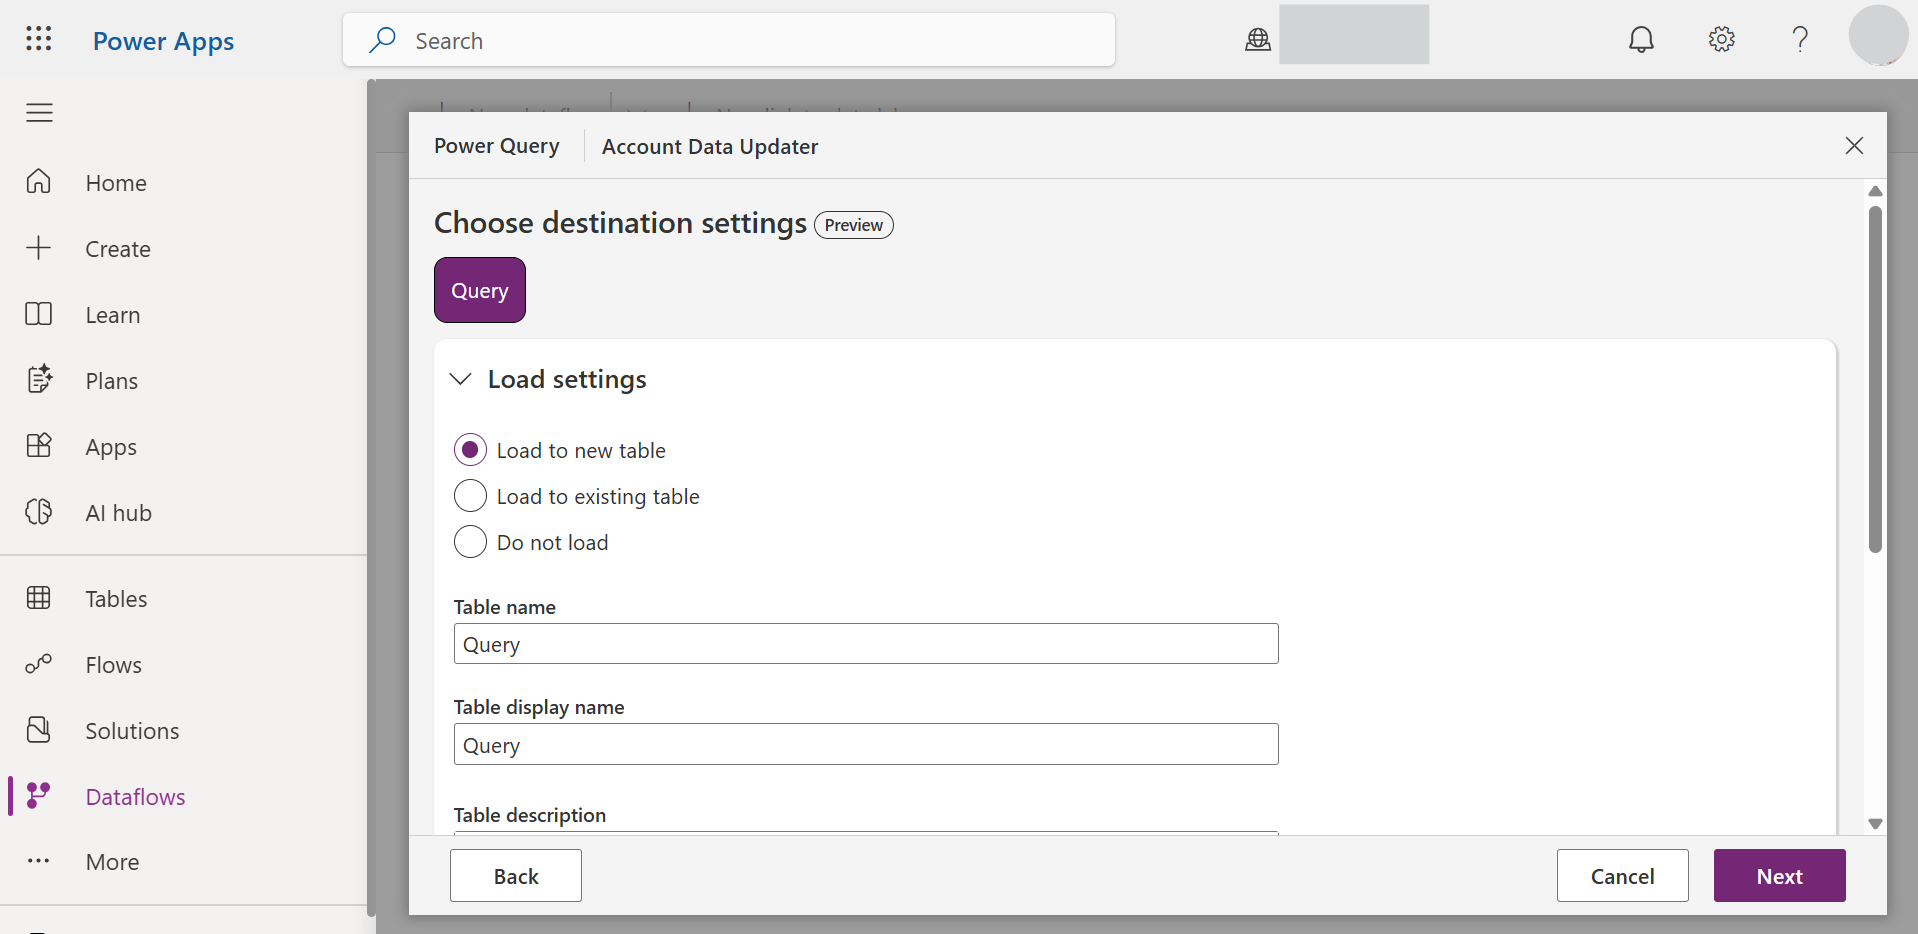Choose the Do not load option

(x=470, y=542)
